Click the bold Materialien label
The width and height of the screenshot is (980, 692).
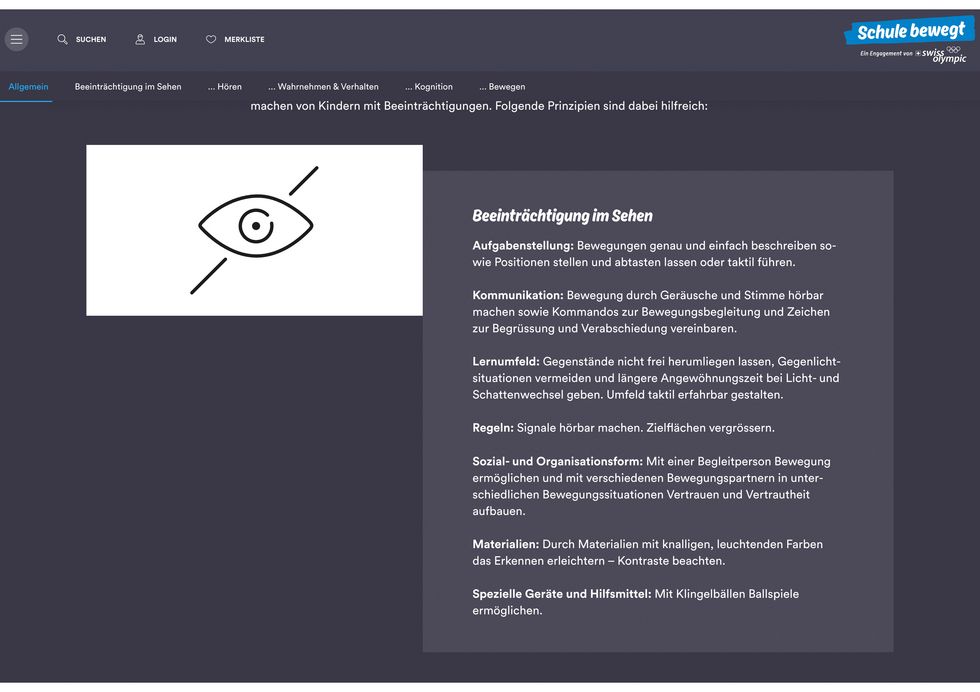coord(506,544)
